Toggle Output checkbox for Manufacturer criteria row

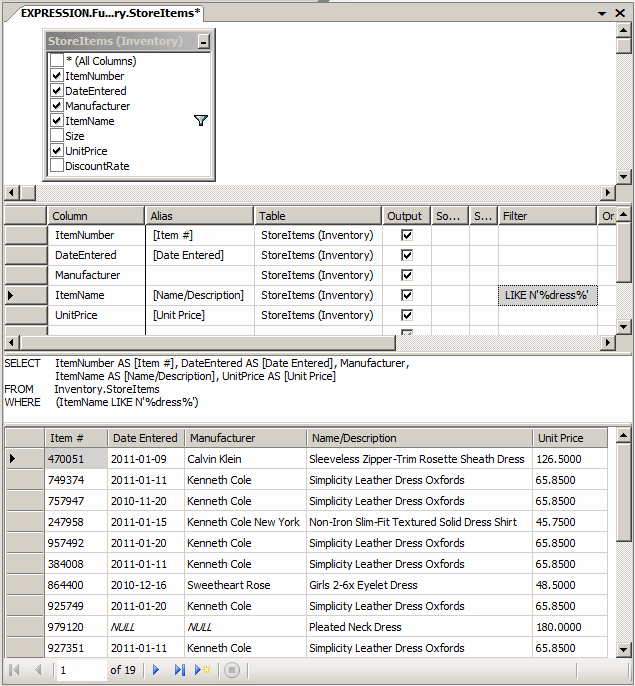[407, 275]
